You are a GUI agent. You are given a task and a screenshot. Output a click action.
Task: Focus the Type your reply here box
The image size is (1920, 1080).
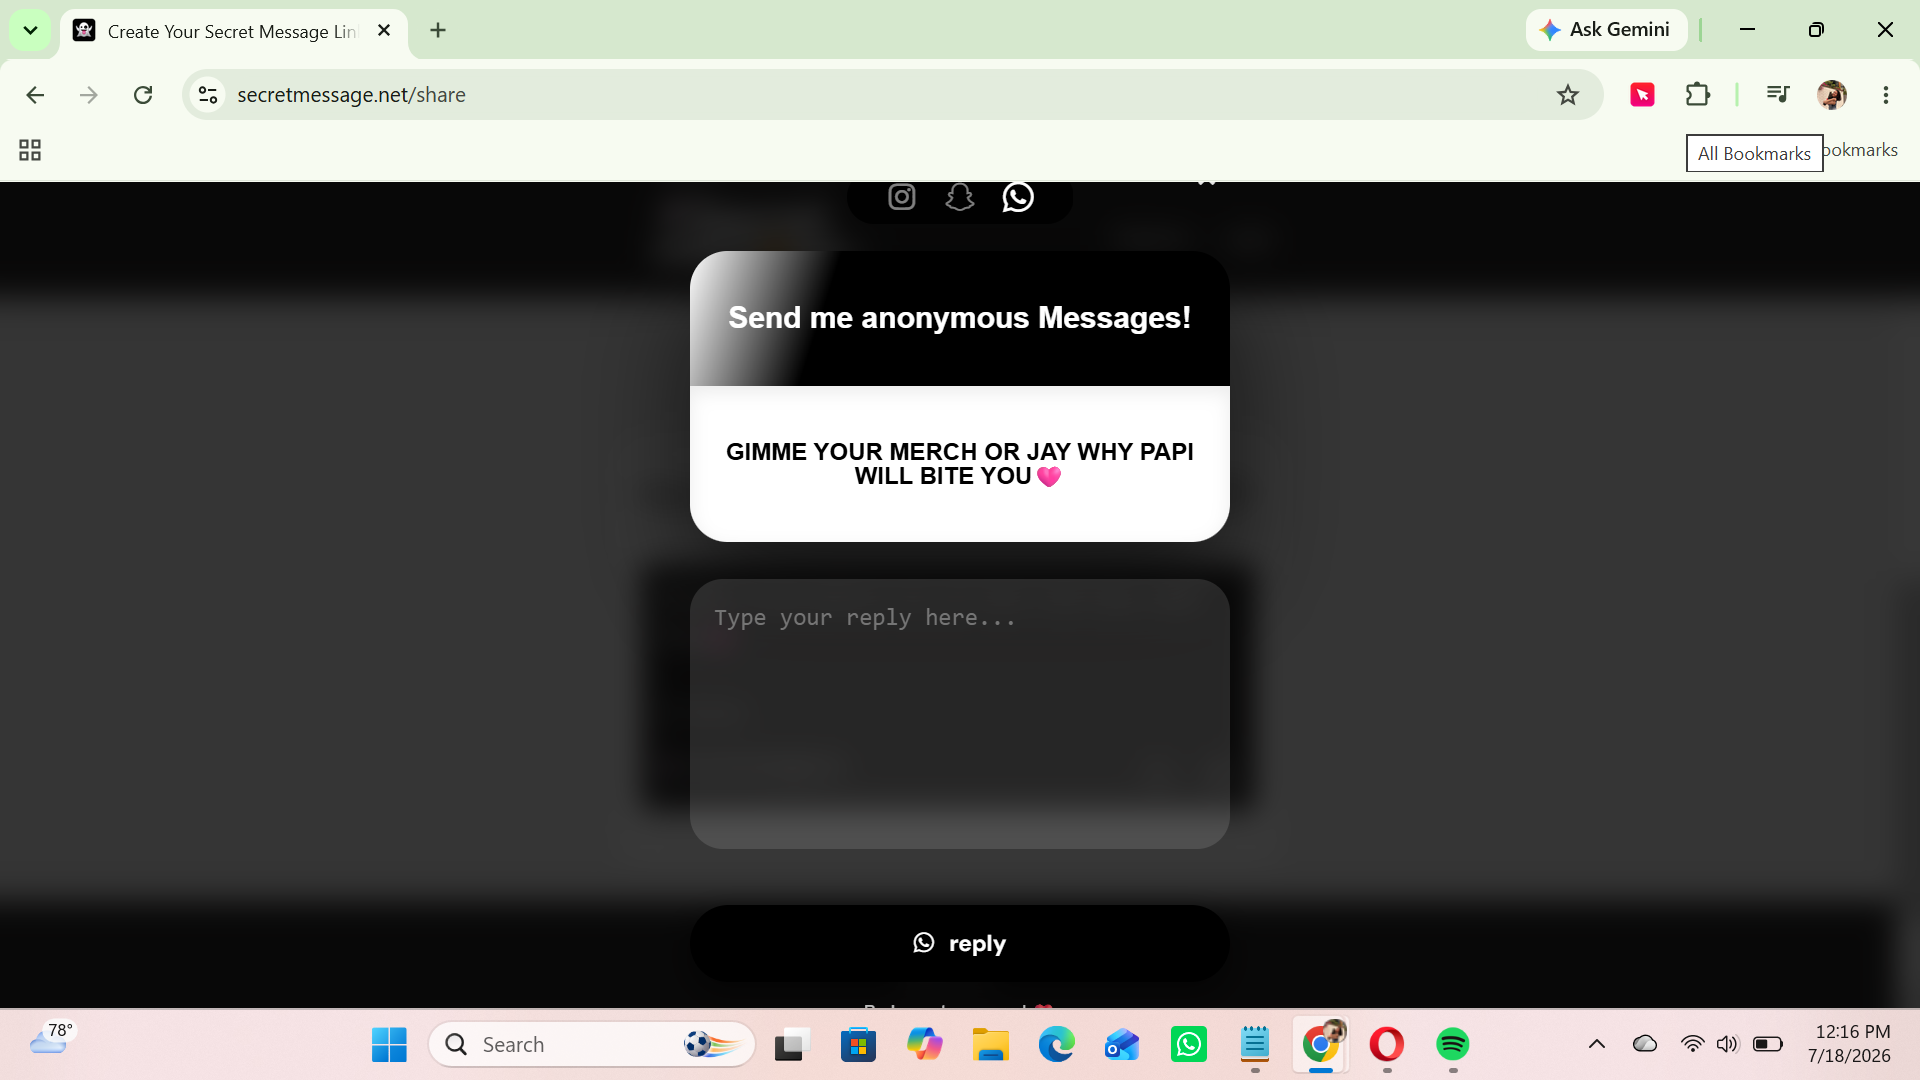click(x=959, y=714)
